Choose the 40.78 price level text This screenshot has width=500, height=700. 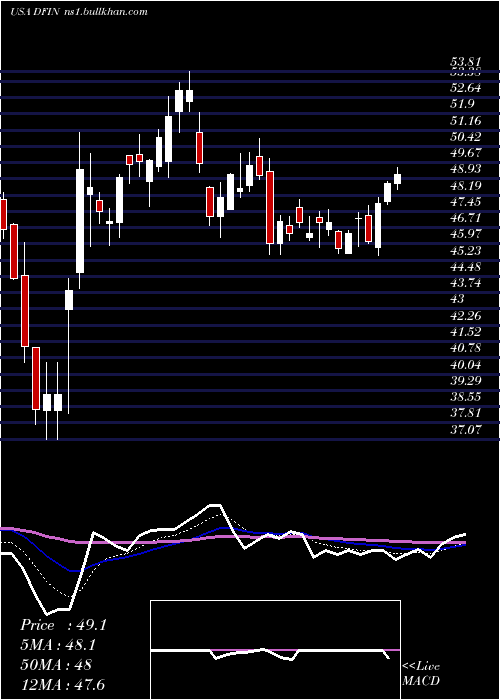[x=465, y=348]
